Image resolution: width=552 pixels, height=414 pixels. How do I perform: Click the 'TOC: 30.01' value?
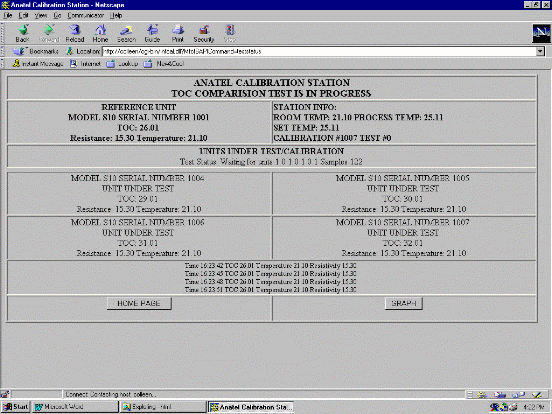click(x=403, y=199)
